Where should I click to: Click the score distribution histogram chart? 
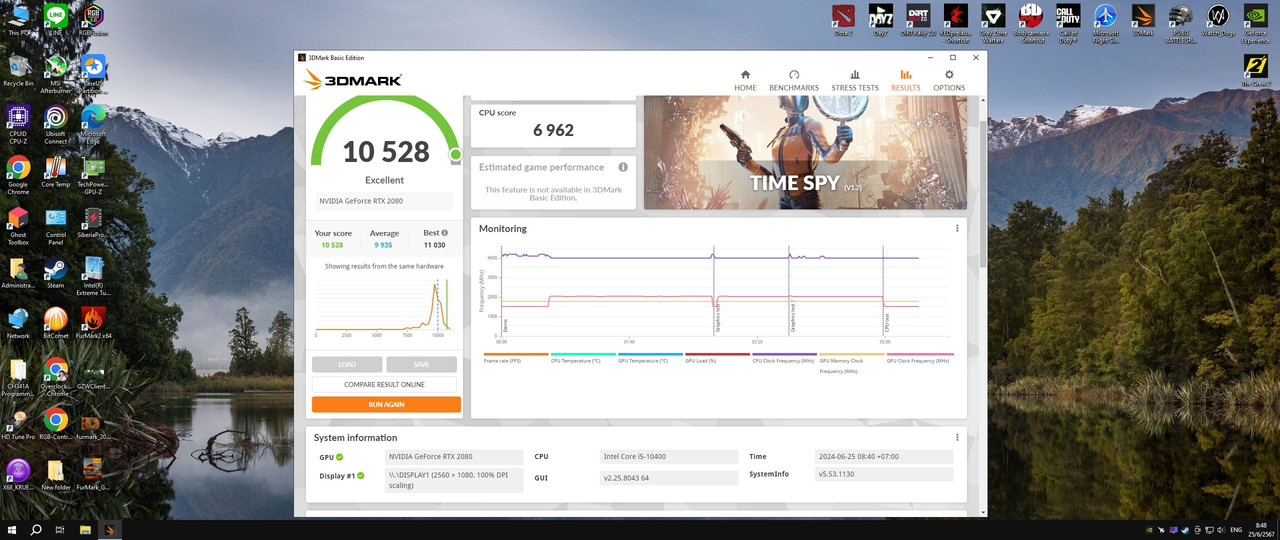click(384, 307)
